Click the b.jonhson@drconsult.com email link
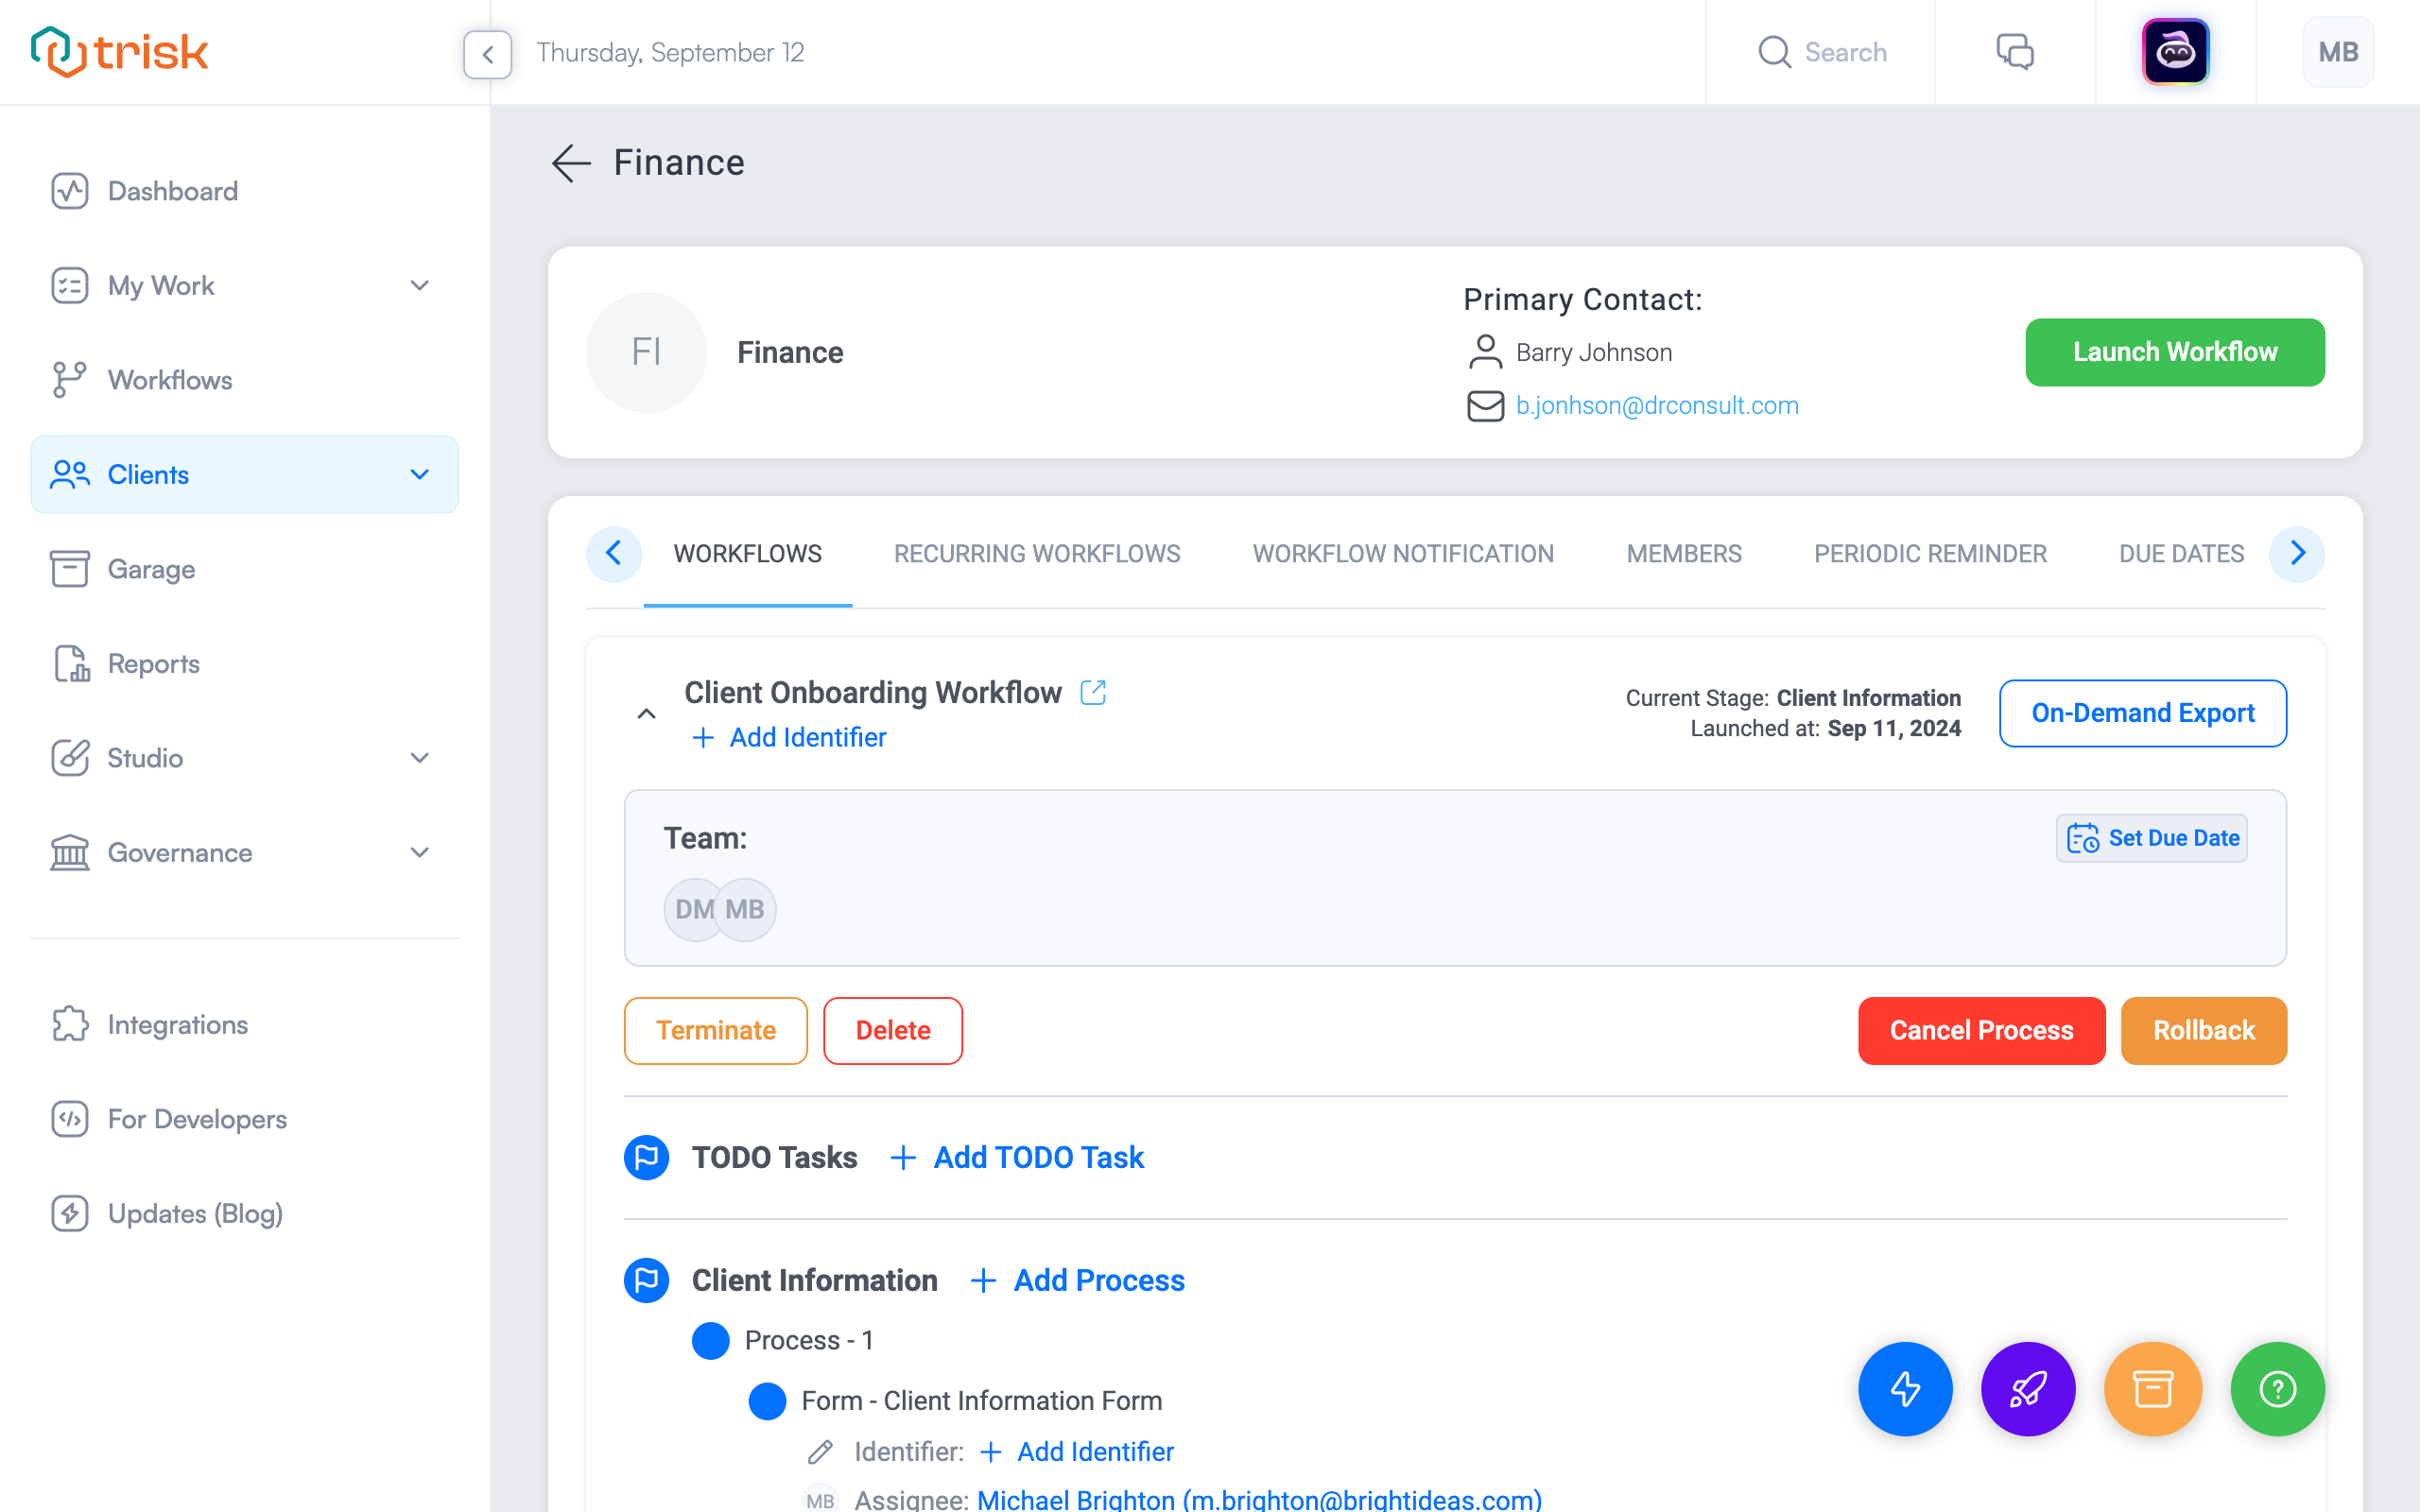The width and height of the screenshot is (2420, 1512). pos(1657,405)
